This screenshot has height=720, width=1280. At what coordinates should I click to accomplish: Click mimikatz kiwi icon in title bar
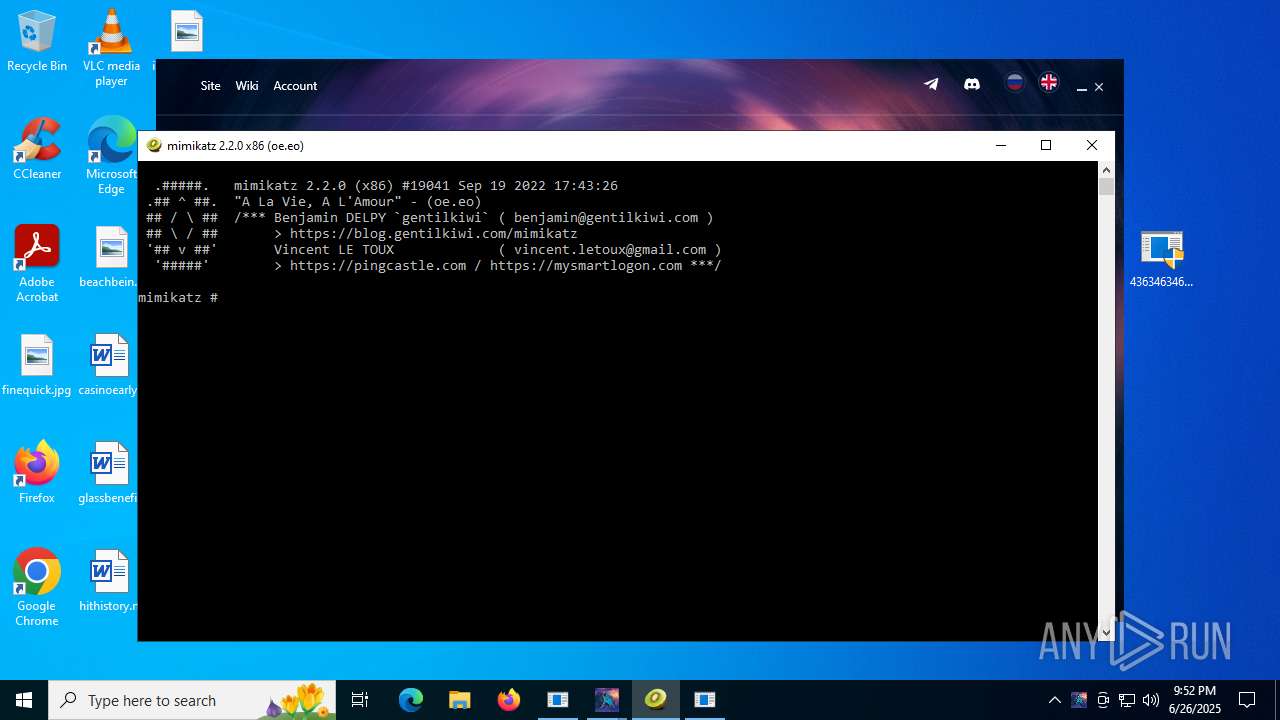154,145
